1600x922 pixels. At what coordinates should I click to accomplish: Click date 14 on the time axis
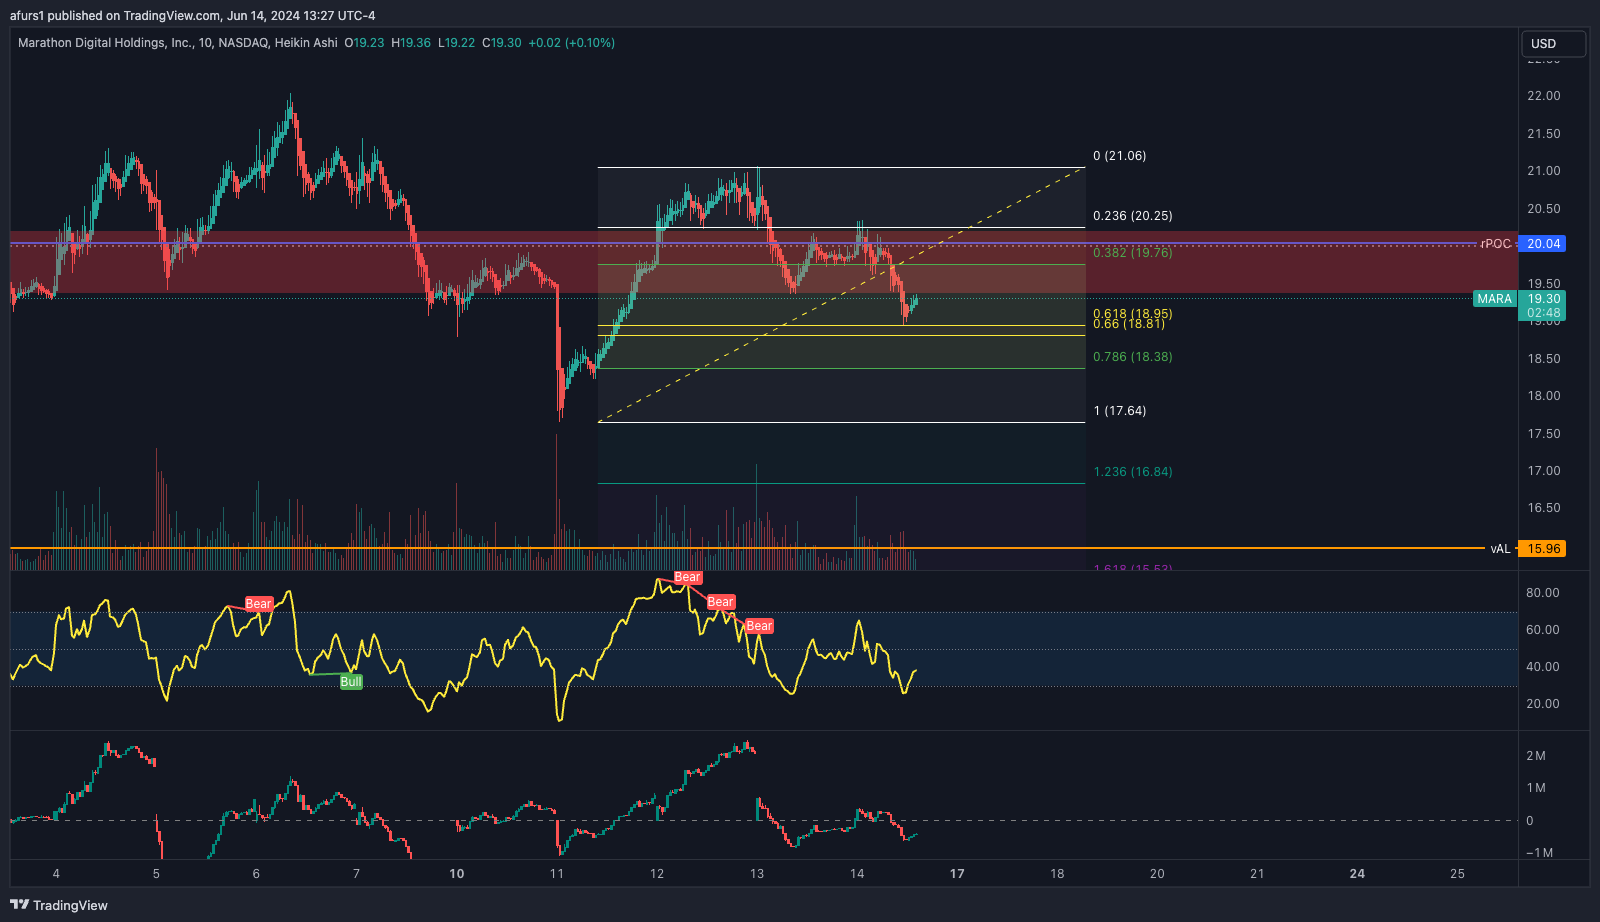click(857, 874)
